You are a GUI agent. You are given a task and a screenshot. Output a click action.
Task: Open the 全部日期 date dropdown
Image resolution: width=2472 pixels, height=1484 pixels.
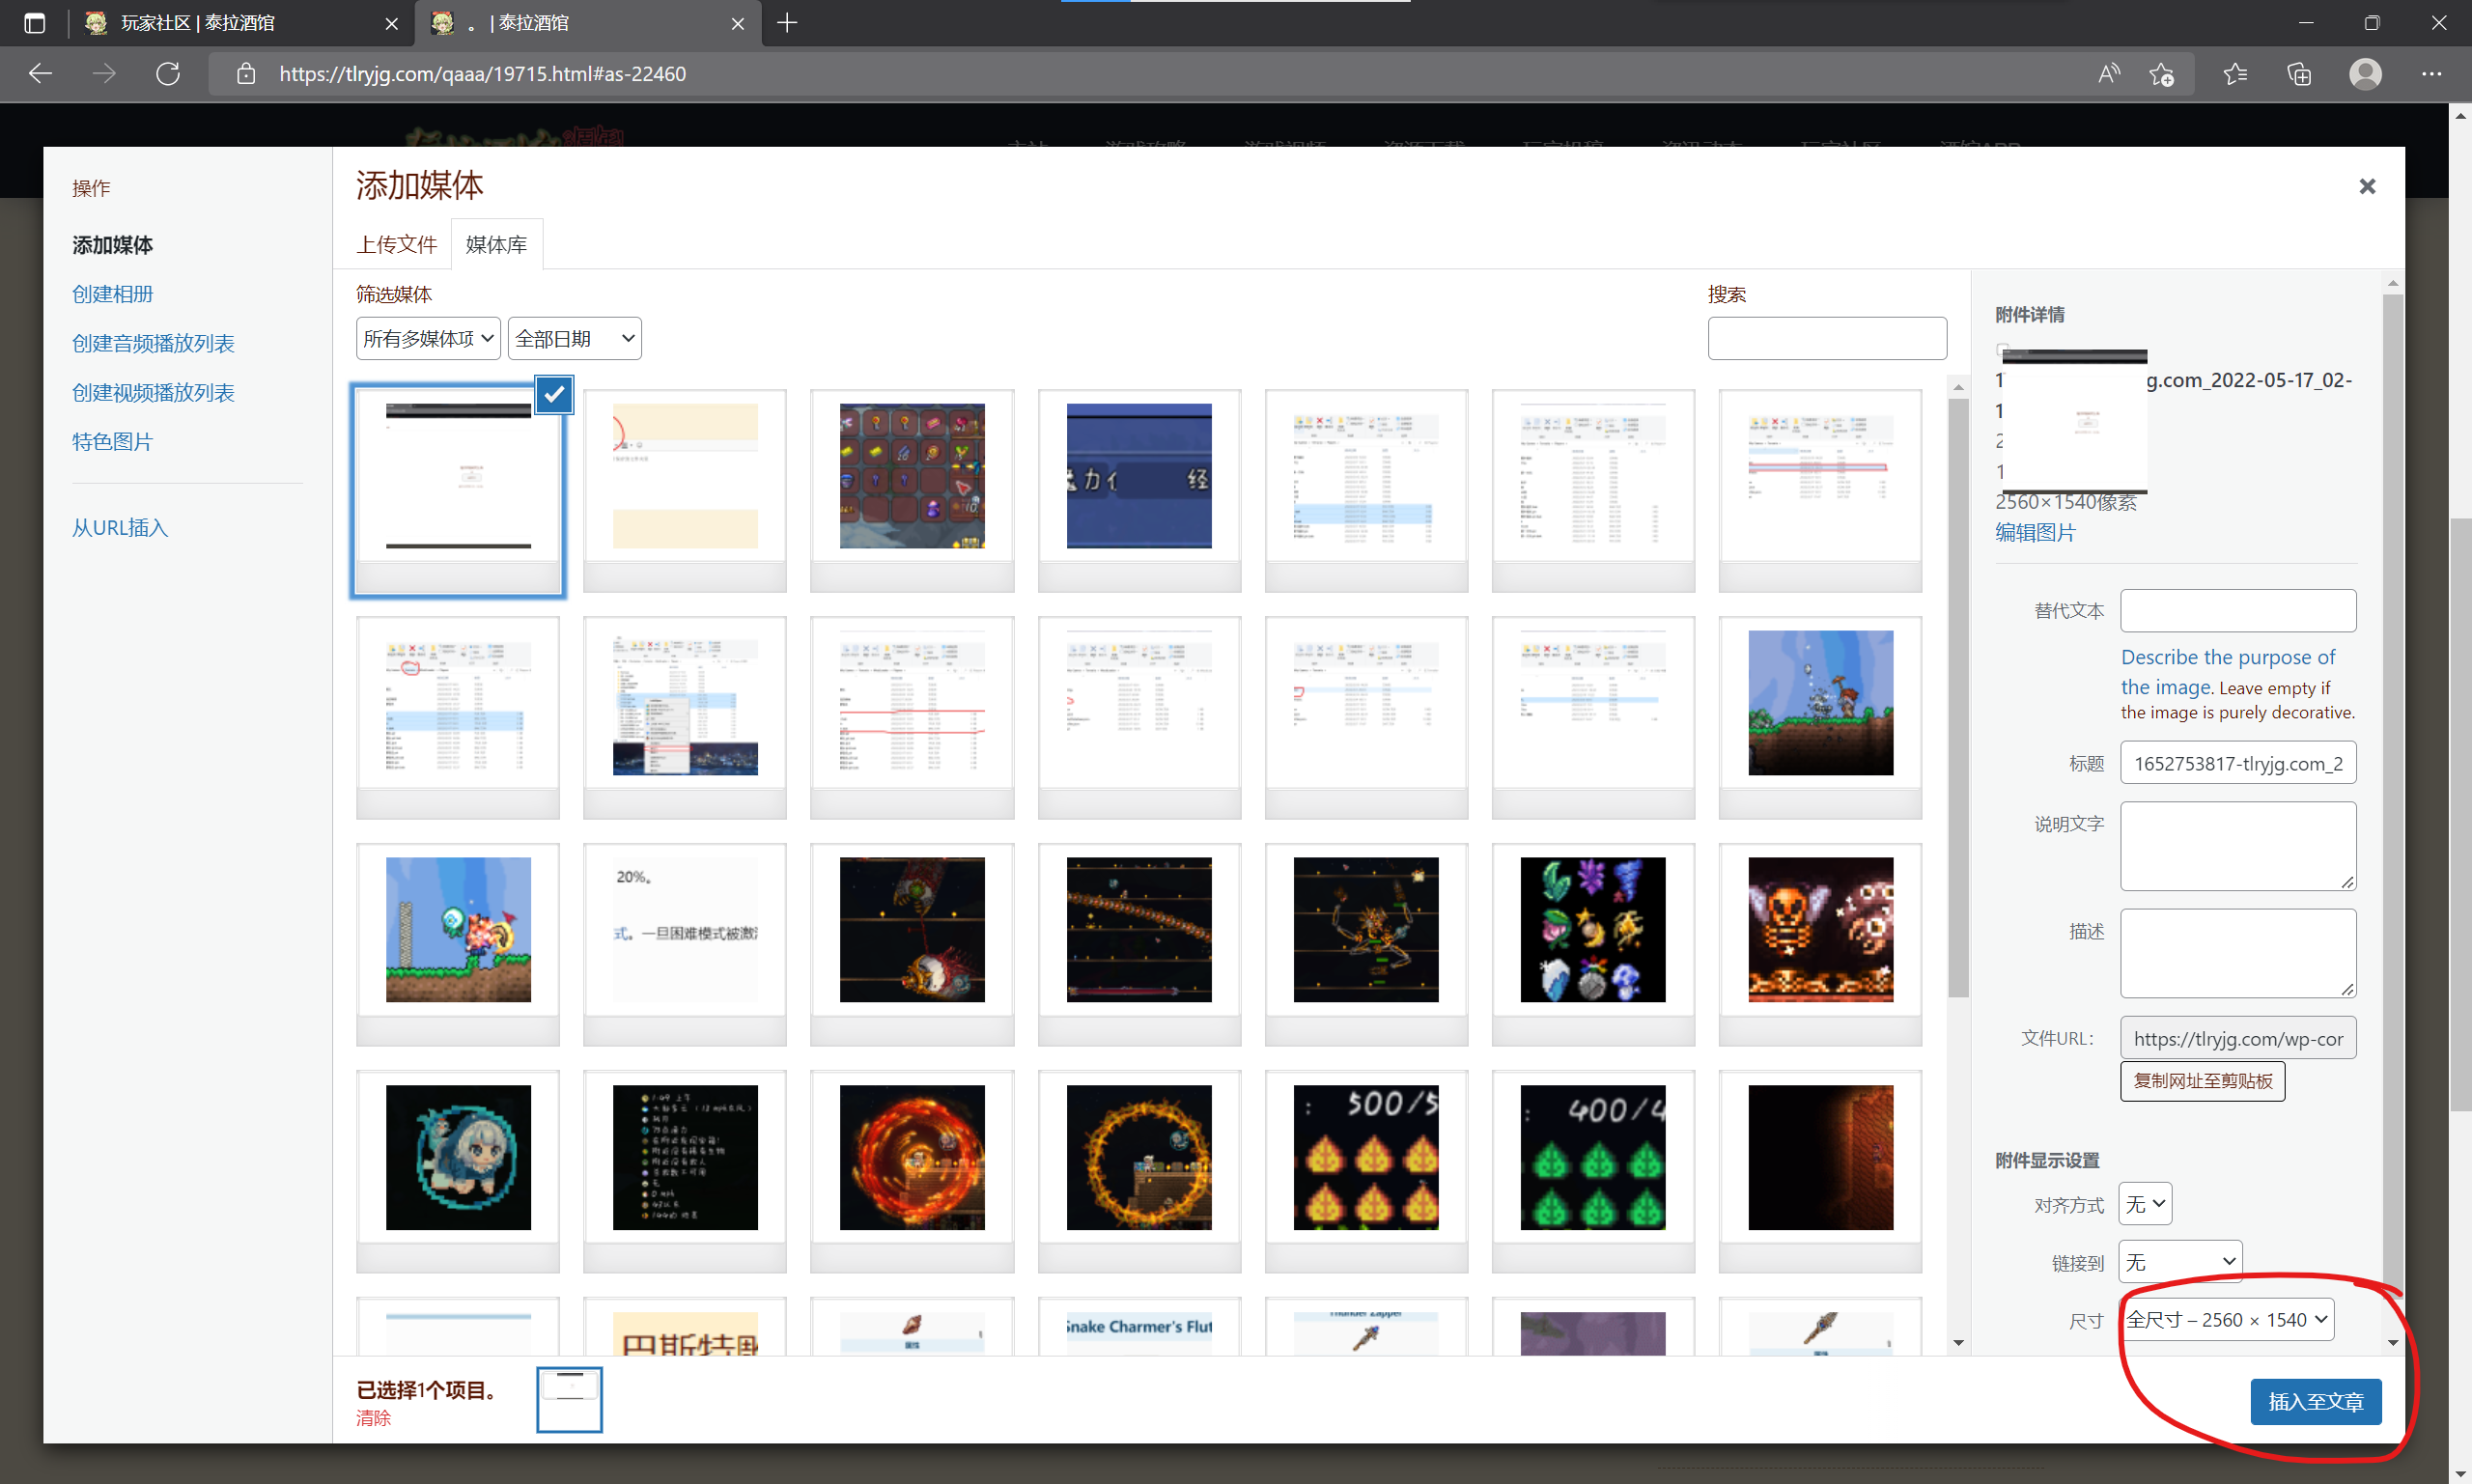pos(574,339)
